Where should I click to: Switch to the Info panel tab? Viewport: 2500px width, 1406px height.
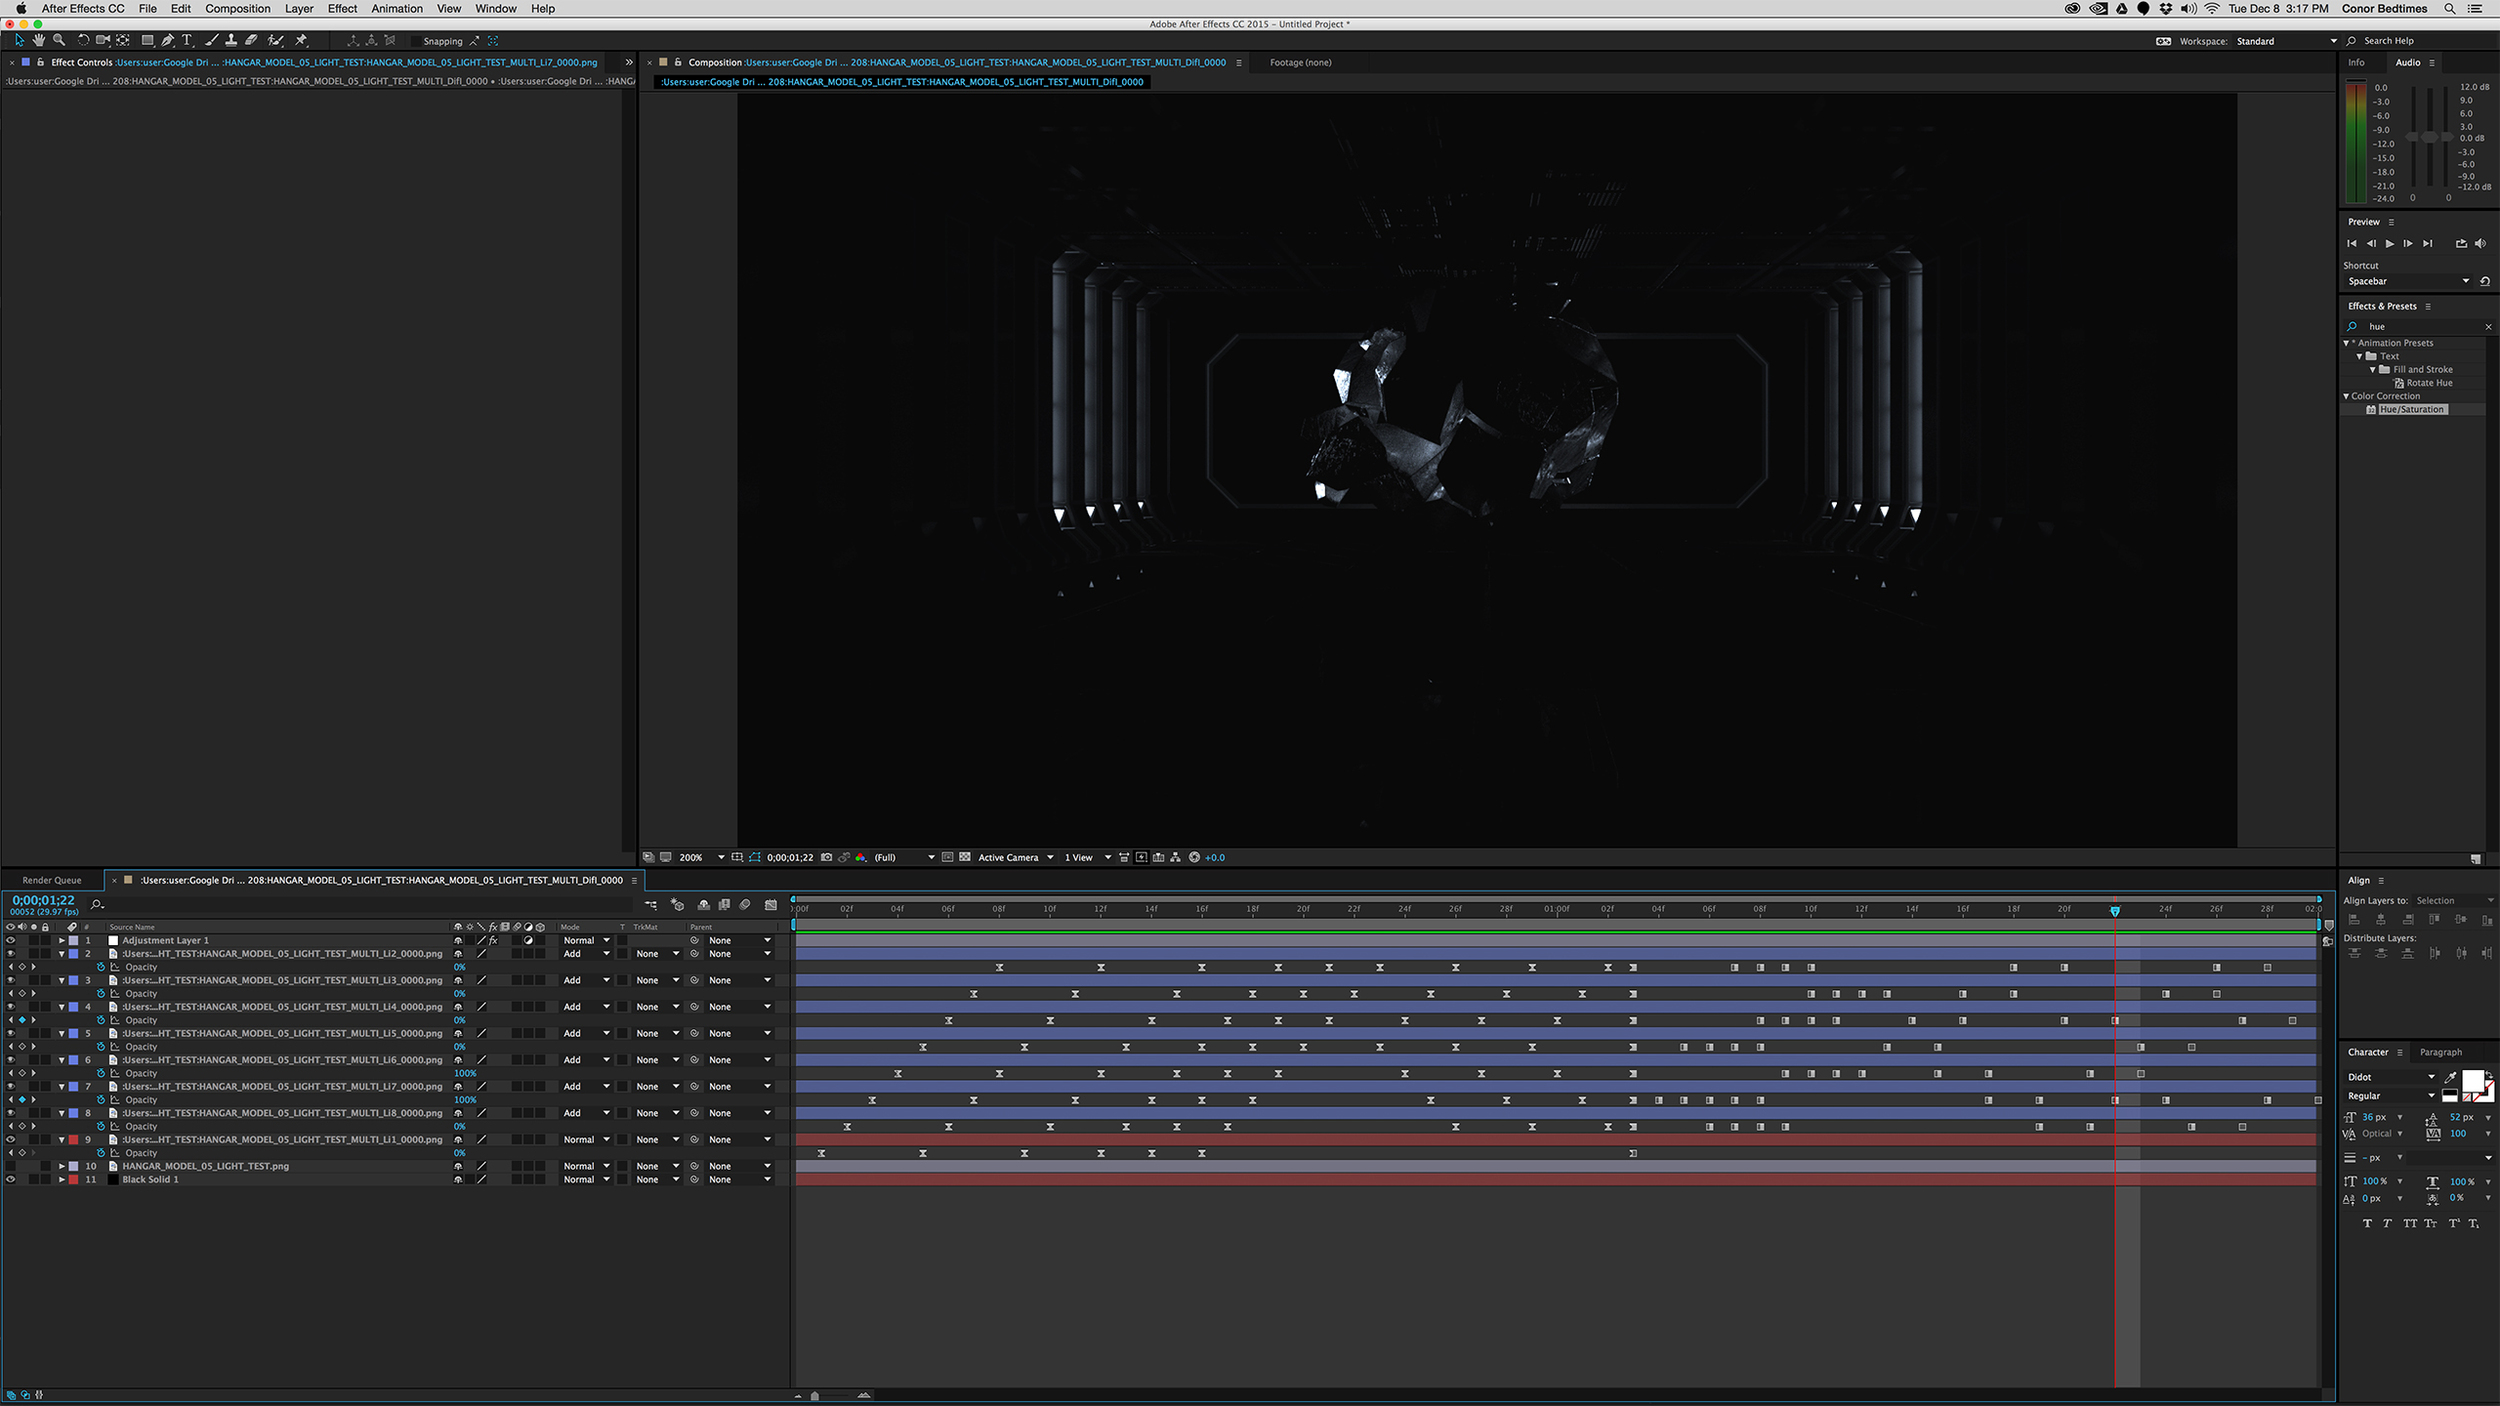(x=2357, y=62)
